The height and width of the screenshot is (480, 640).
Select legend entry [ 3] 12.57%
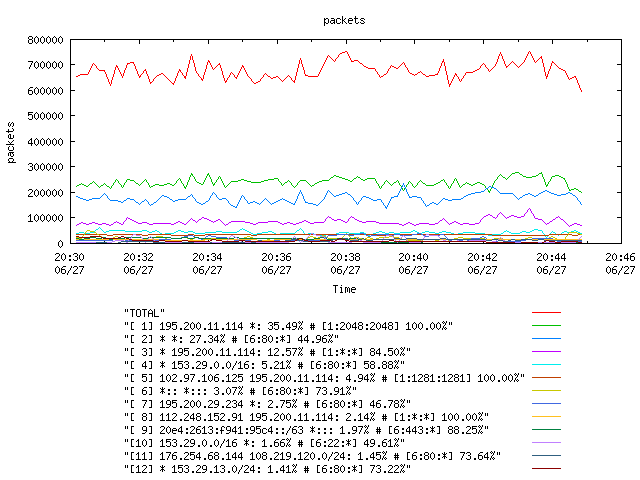[267, 352]
